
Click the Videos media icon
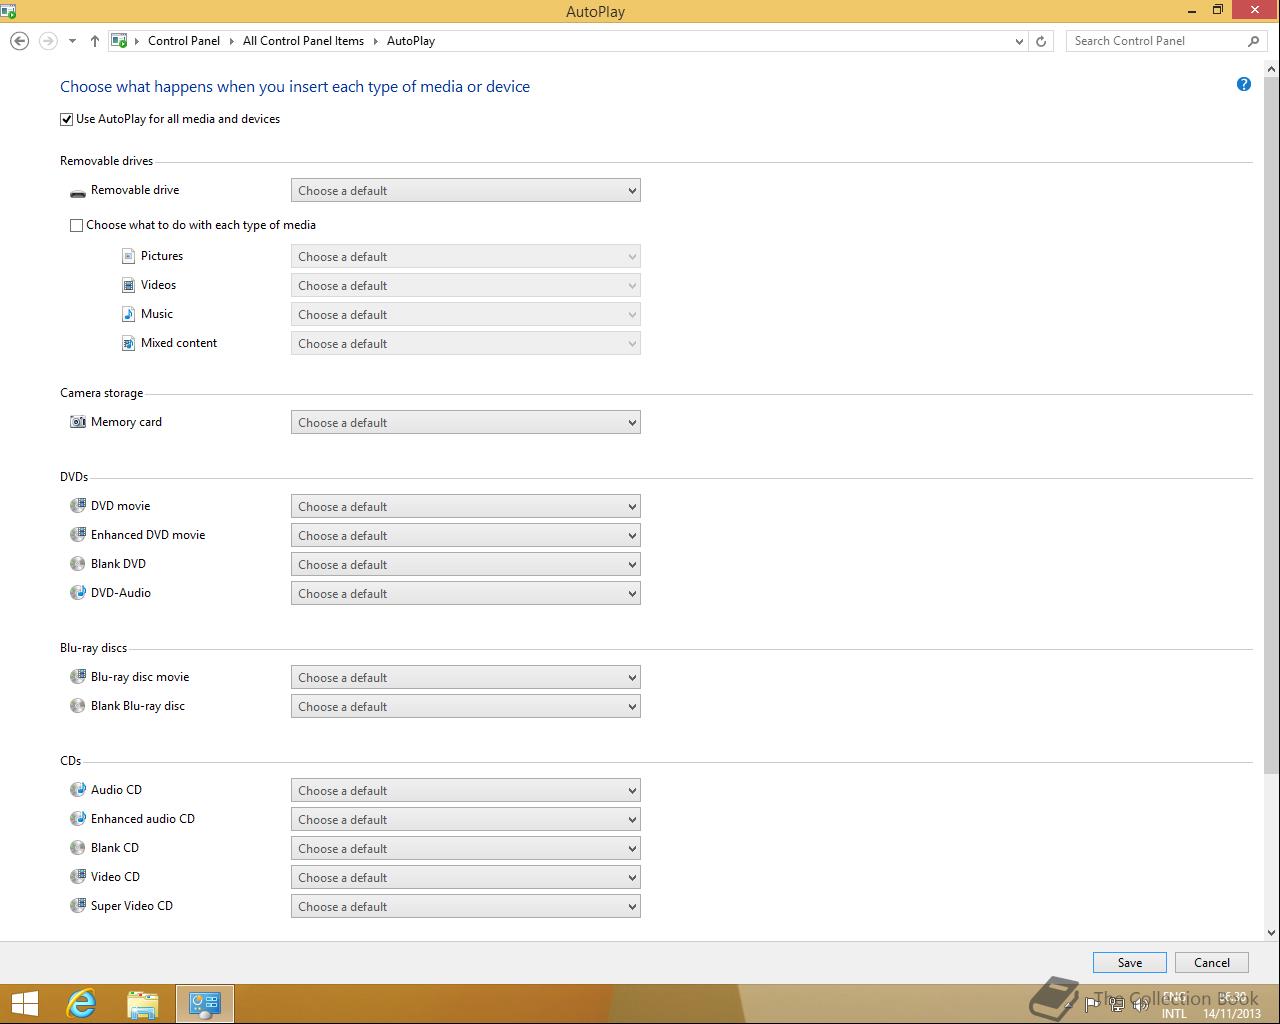click(128, 286)
